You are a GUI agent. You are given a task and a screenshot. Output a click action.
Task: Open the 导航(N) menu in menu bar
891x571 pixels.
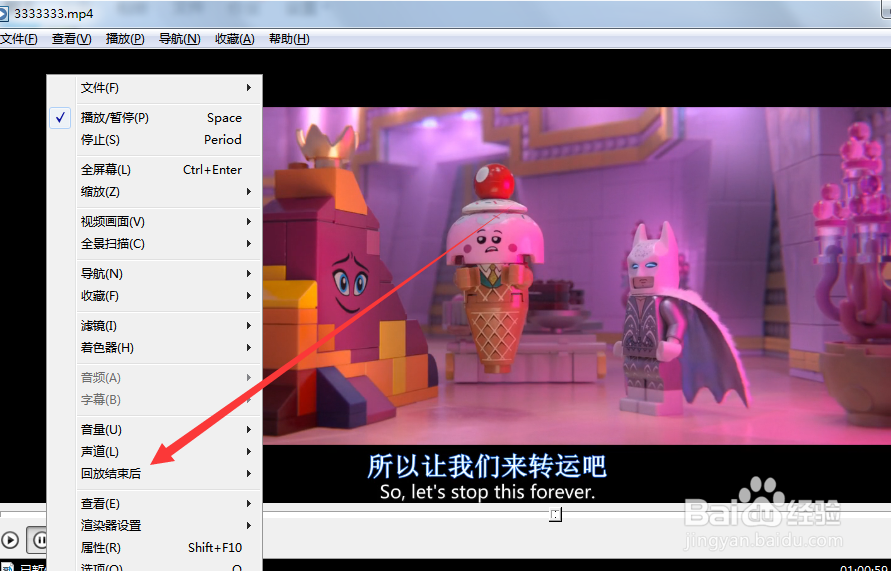coord(180,39)
